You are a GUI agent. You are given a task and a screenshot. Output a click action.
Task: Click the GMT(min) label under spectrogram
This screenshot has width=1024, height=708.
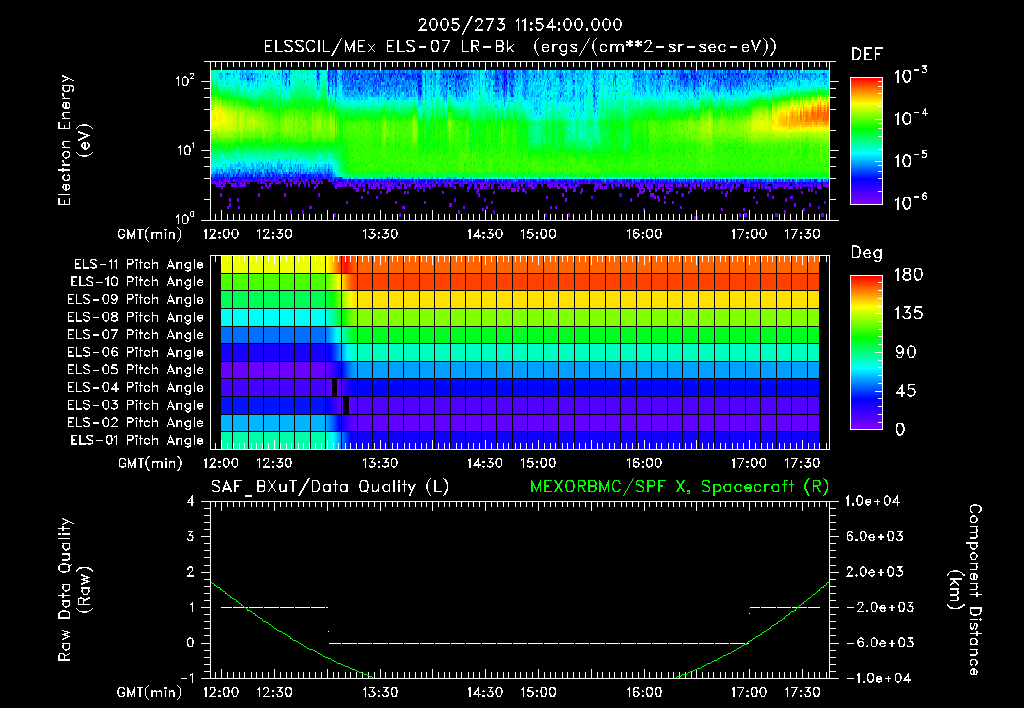(x=149, y=234)
